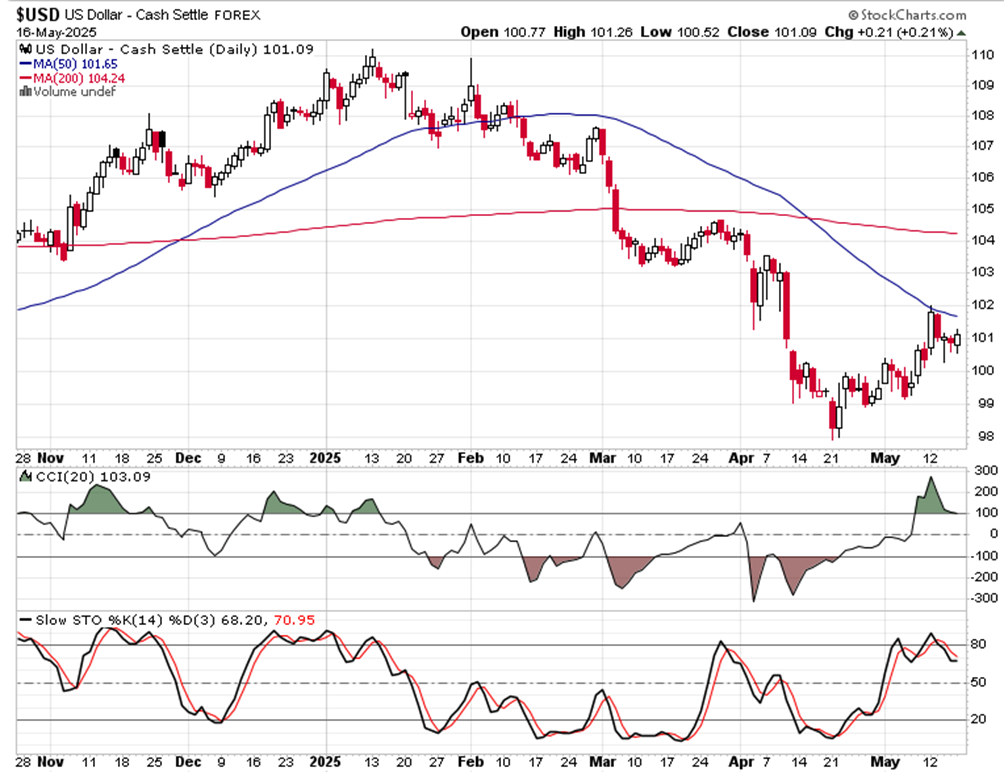The height and width of the screenshot is (772, 1004).
Task: Click the MA(50) 101.65 legend label
Action: click(76, 64)
